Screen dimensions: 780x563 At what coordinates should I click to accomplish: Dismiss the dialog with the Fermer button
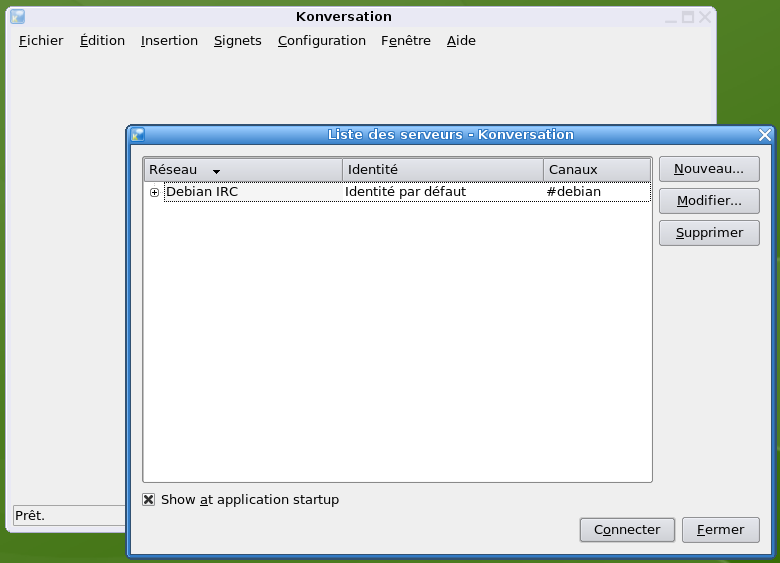pos(720,530)
